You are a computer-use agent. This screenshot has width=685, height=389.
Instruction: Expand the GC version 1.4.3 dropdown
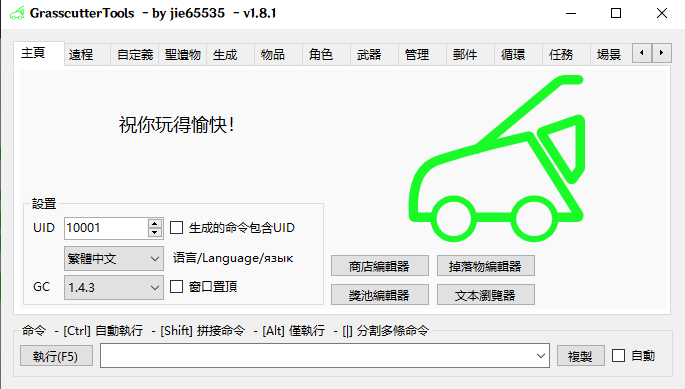[x=114, y=288]
